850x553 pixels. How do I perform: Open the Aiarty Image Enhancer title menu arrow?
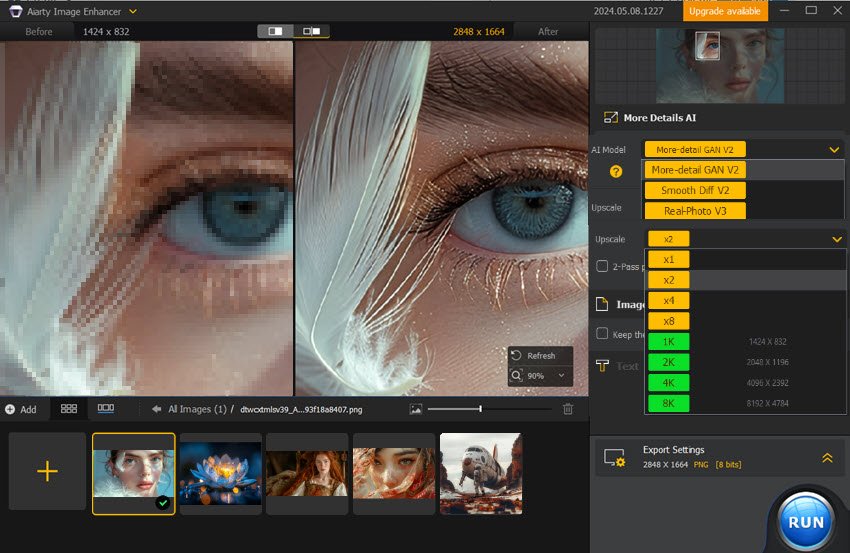(x=134, y=11)
